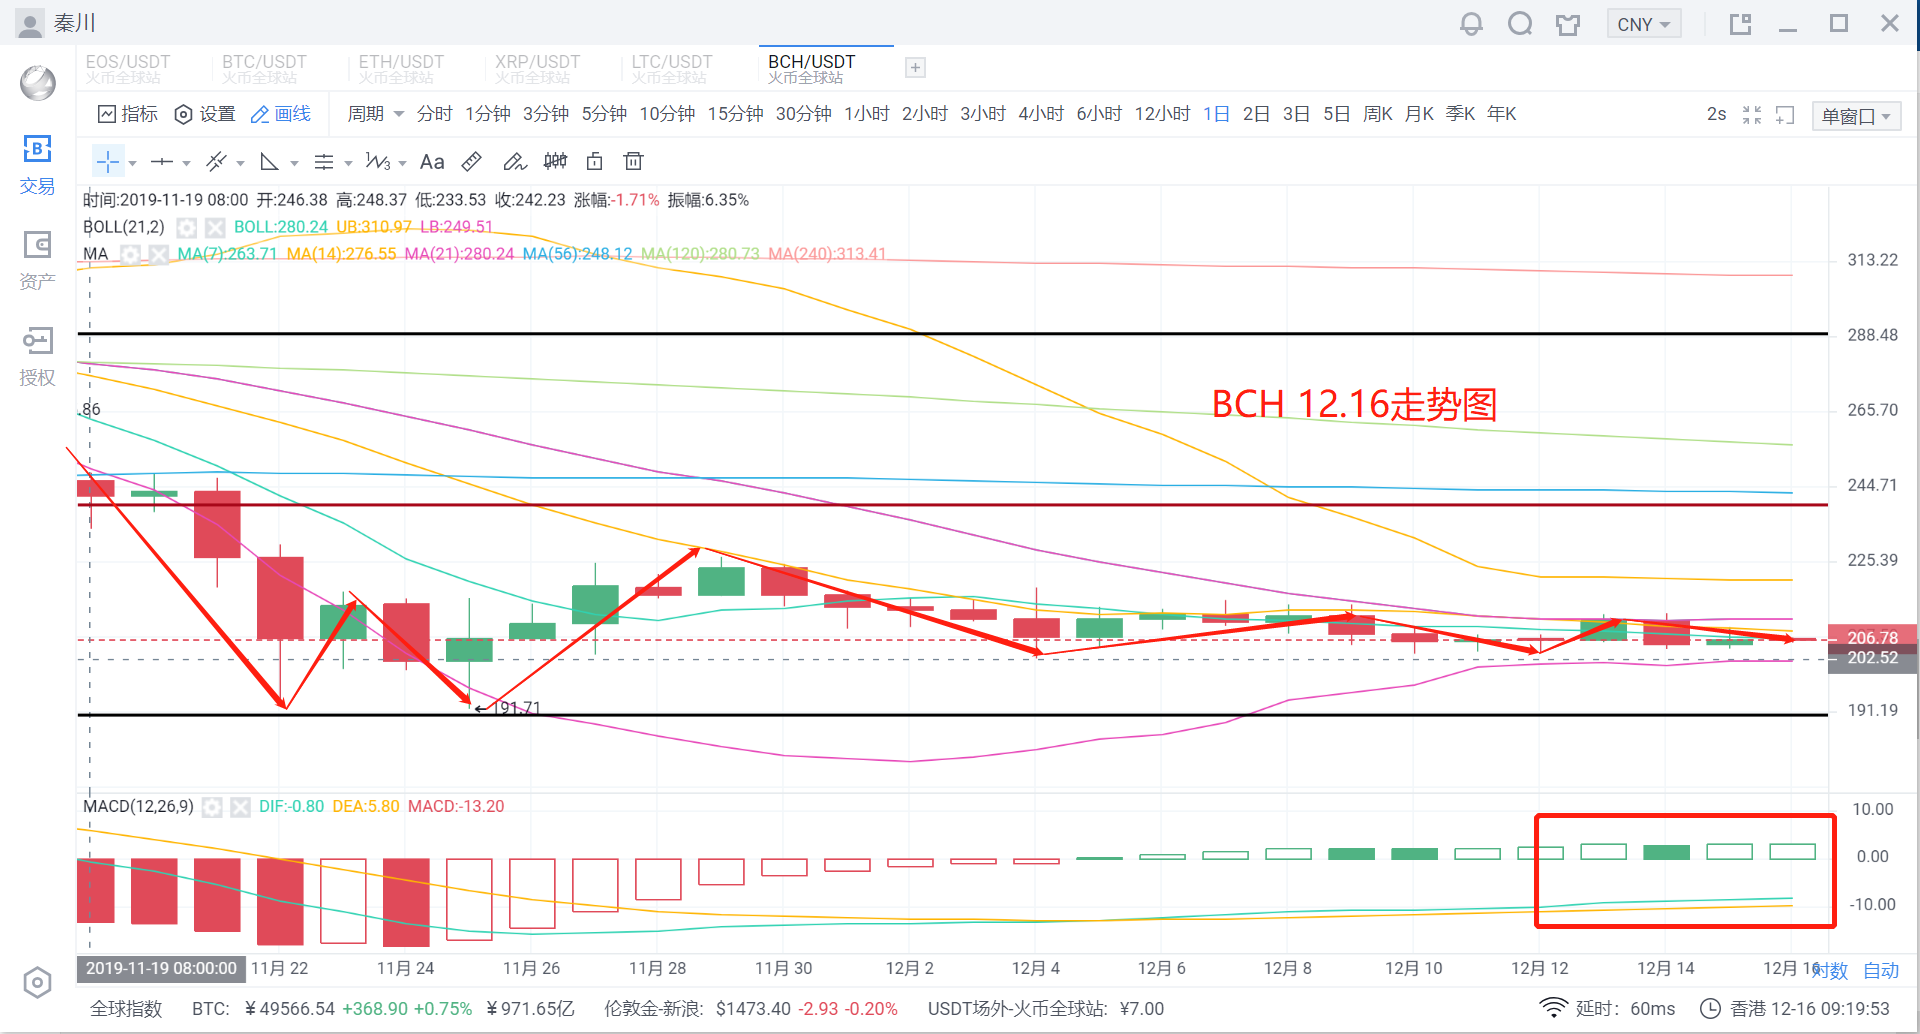Toggle 画线 drawing mode
This screenshot has width=1920, height=1034.
tap(281, 114)
